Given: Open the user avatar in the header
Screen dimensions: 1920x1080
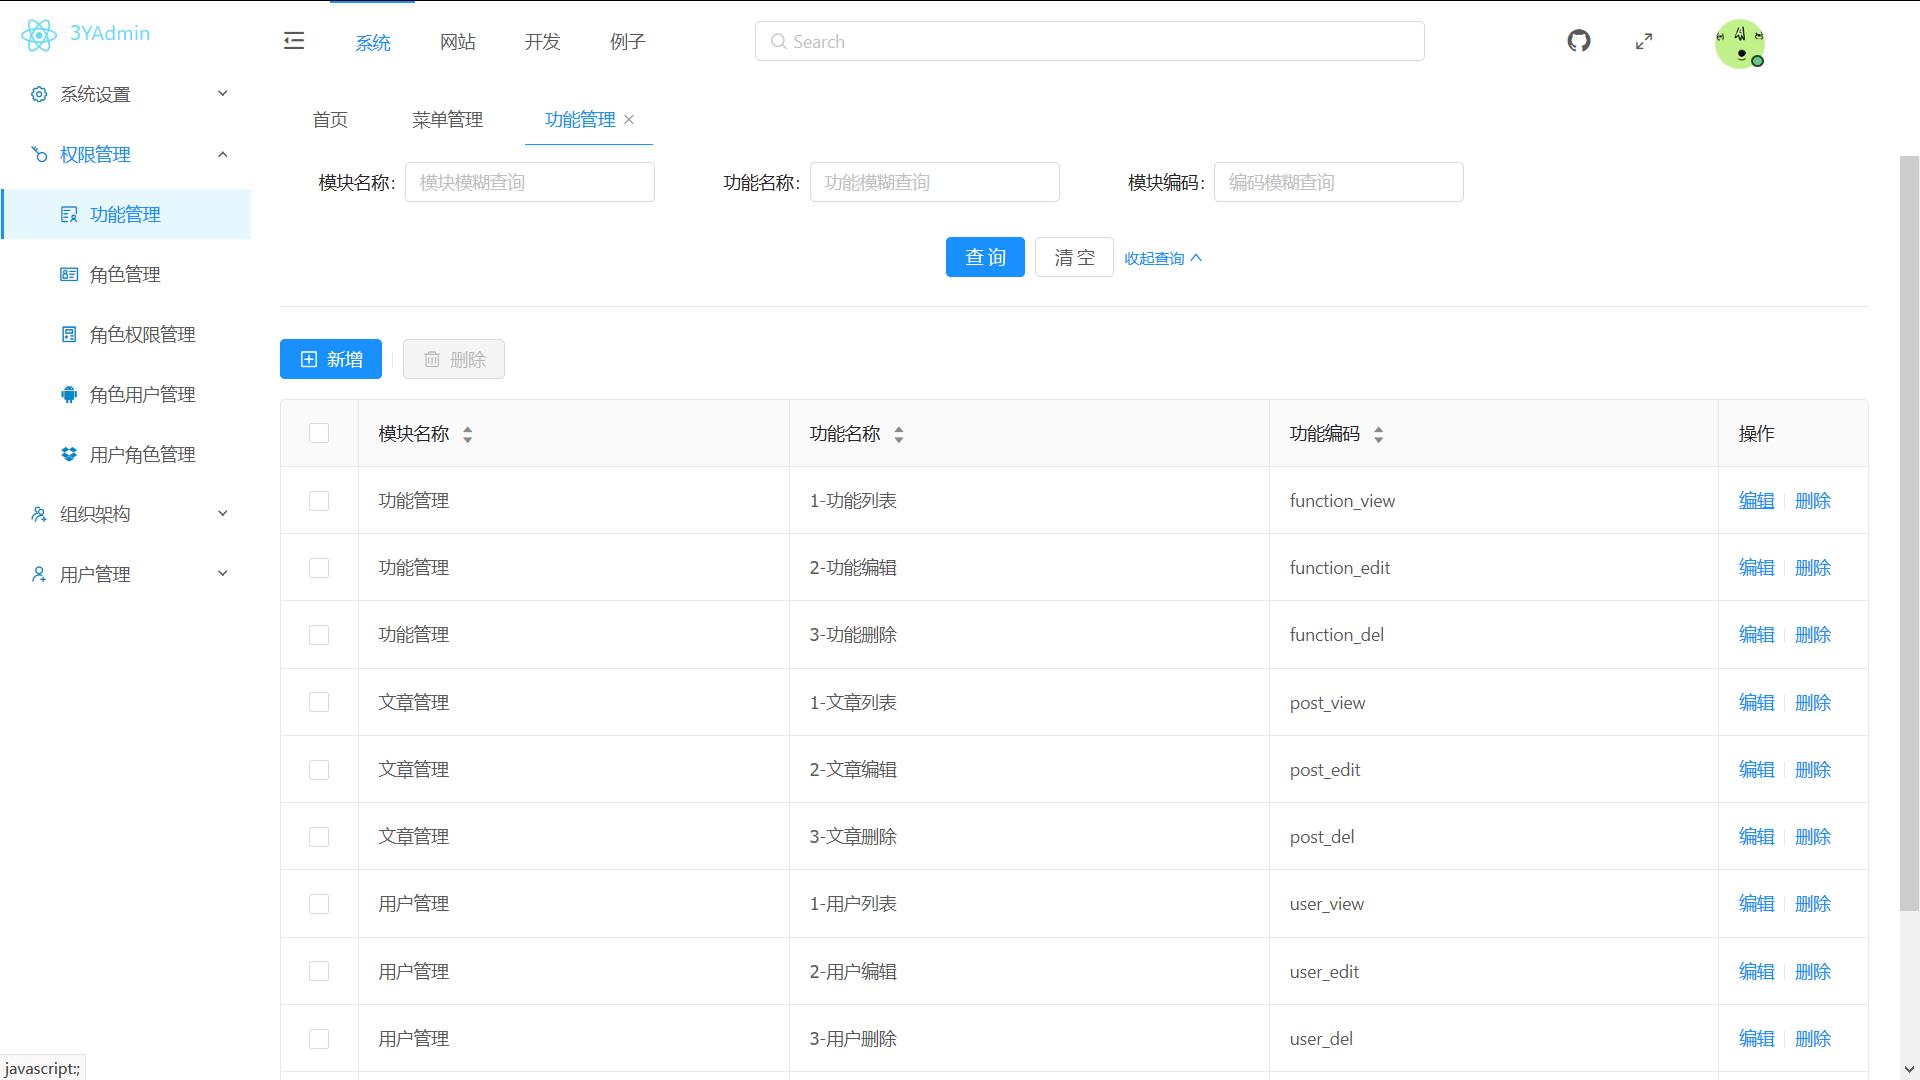Looking at the screenshot, I should click(1739, 44).
